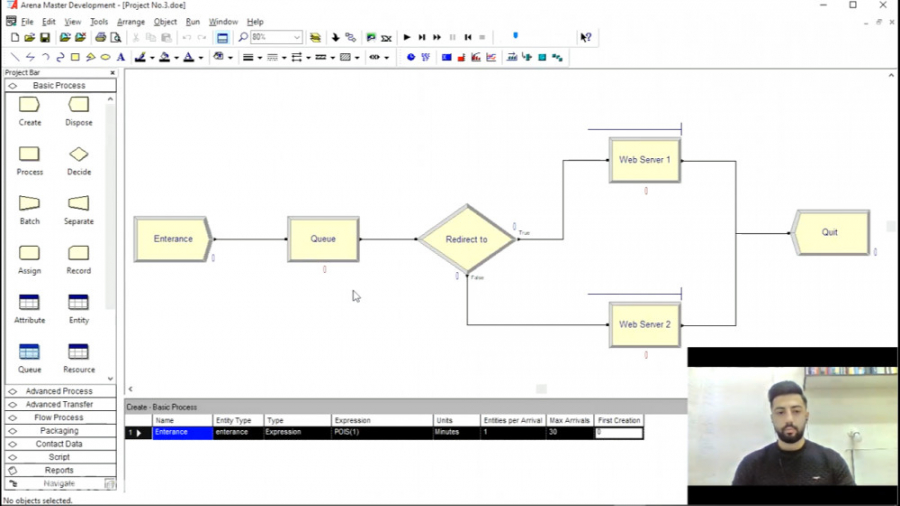900x506 pixels.
Task: Expand the Advanced Process panel
Action: click(x=60, y=391)
